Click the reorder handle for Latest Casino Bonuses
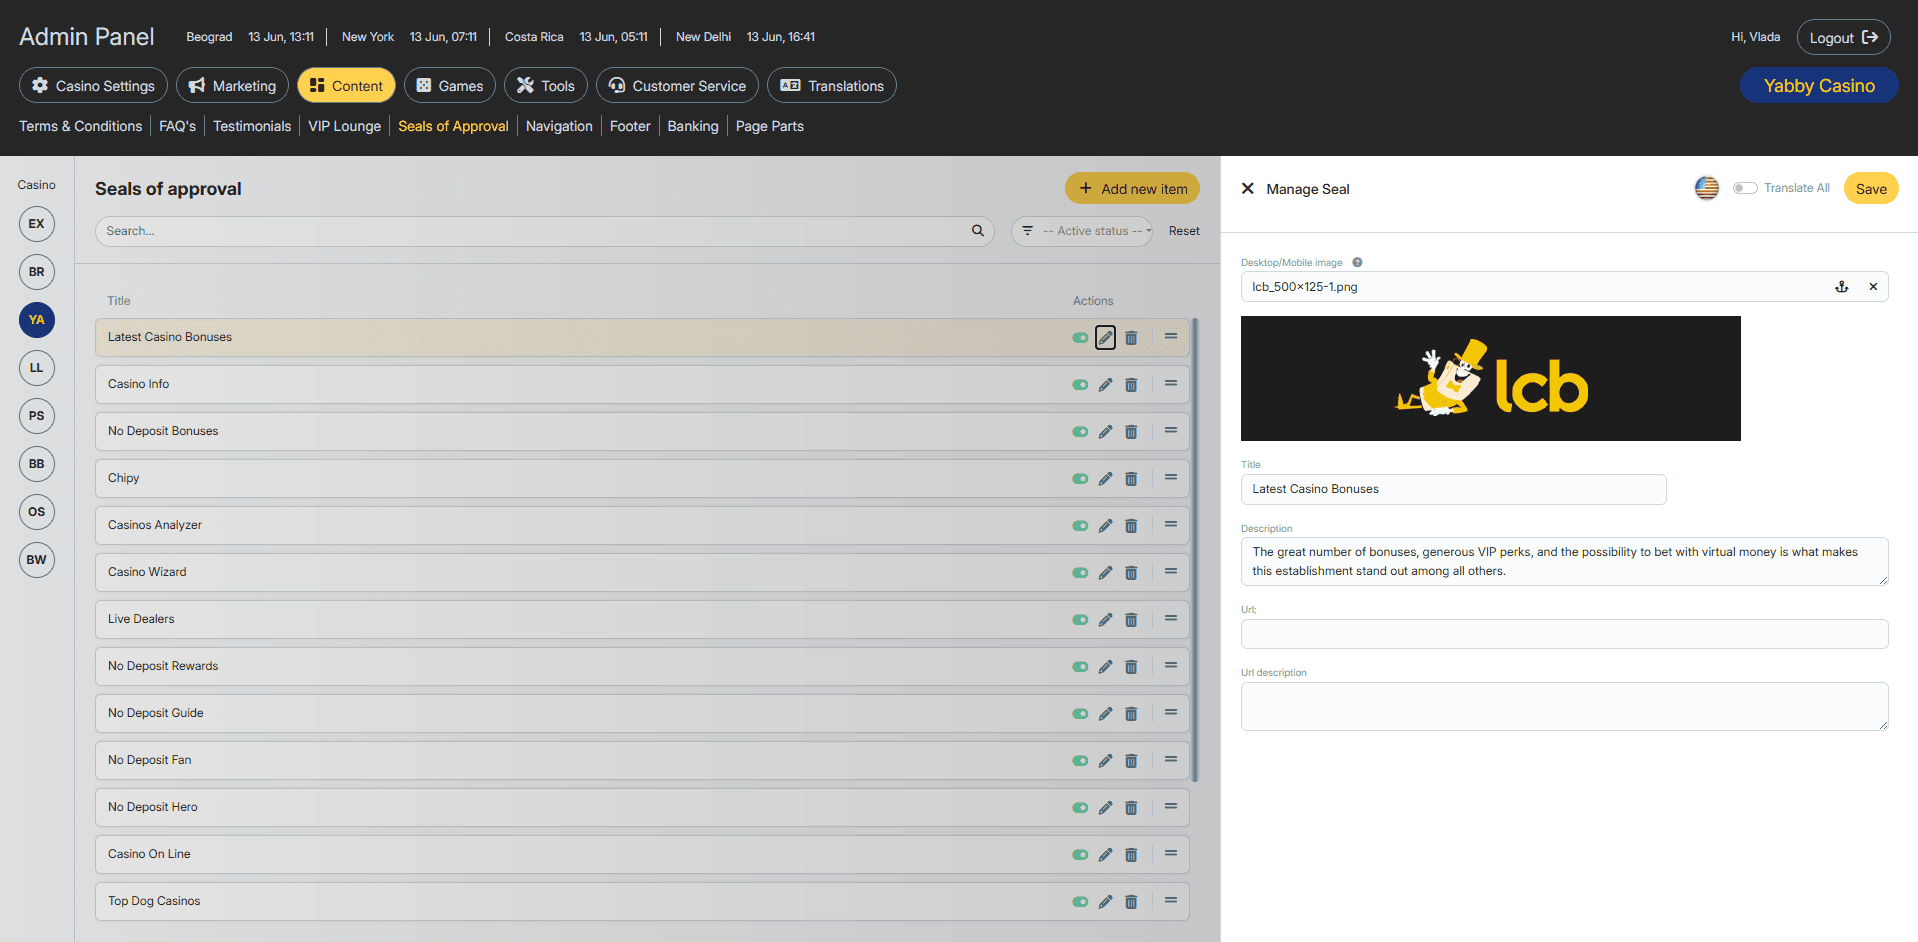 point(1170,337)
